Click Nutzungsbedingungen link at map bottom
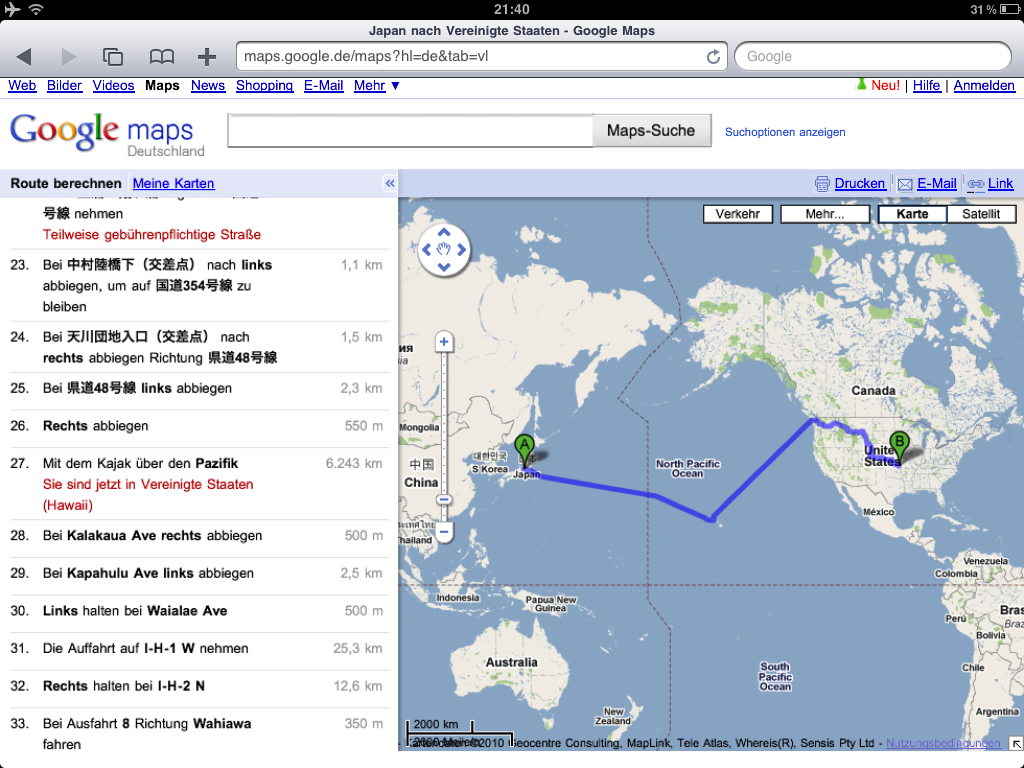 [x=943, y=743]
